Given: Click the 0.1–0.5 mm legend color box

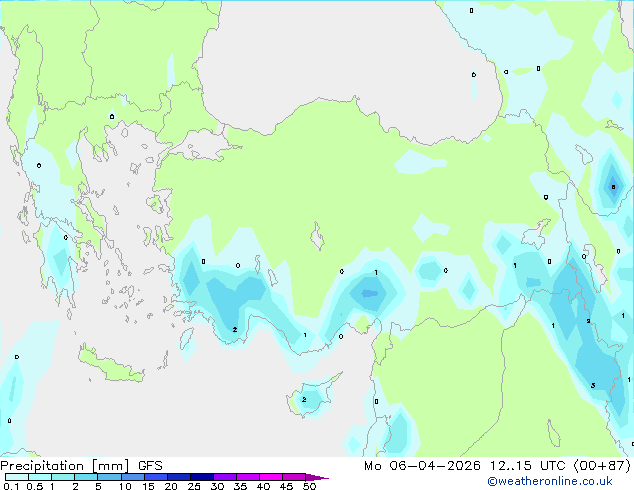Looking at the screenshot, I should point(17,477).
